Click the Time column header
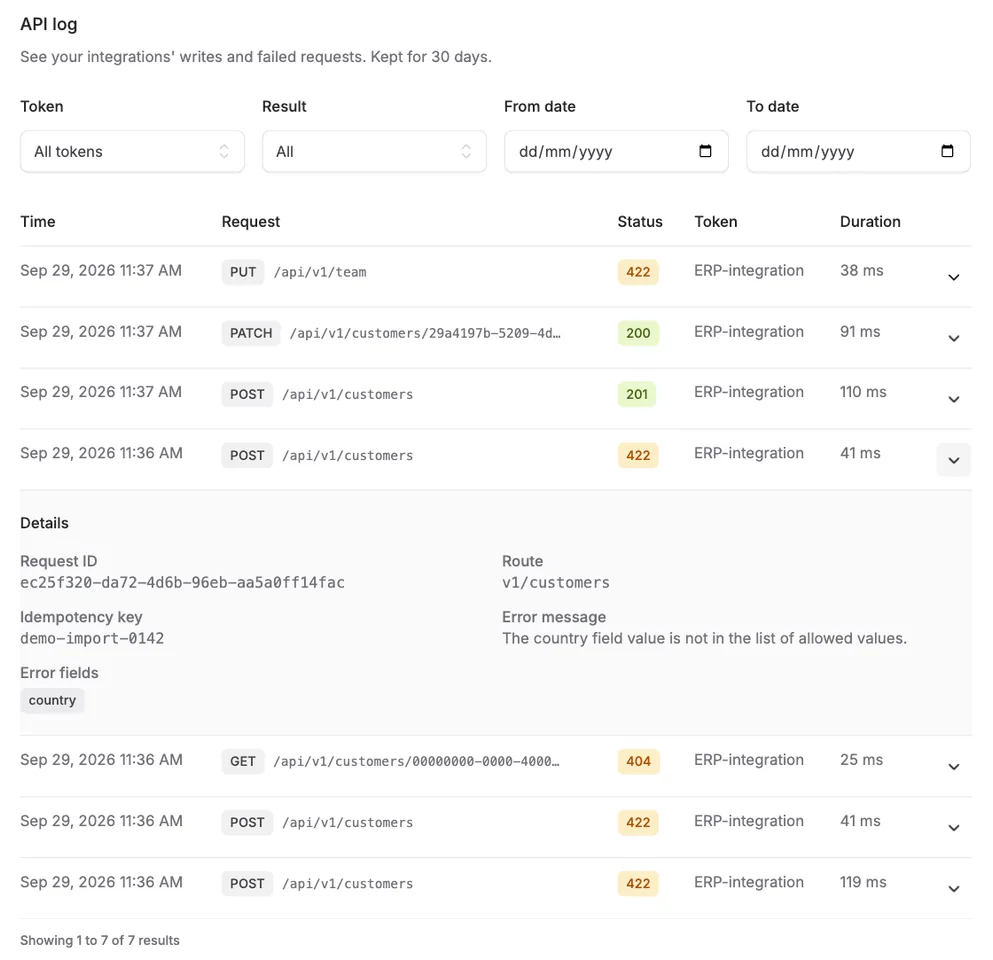993x960 pixels. pos(37,222)
